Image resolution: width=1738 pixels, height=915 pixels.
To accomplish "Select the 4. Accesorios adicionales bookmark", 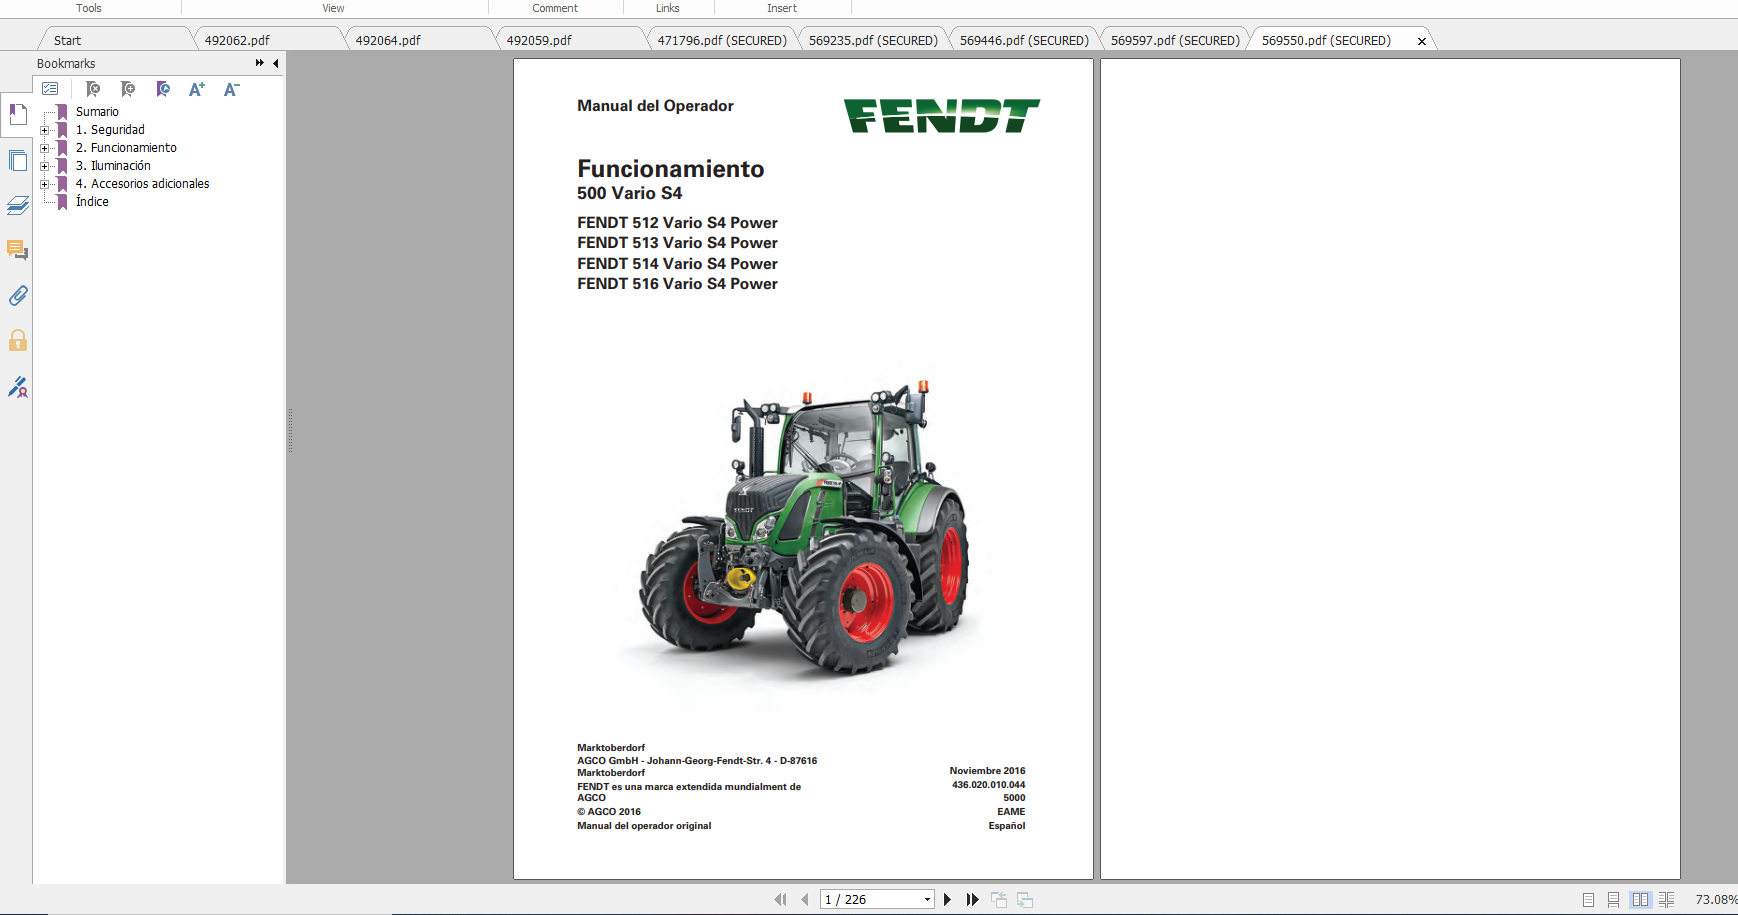I will pyautogui.click(x=142, y=184).
